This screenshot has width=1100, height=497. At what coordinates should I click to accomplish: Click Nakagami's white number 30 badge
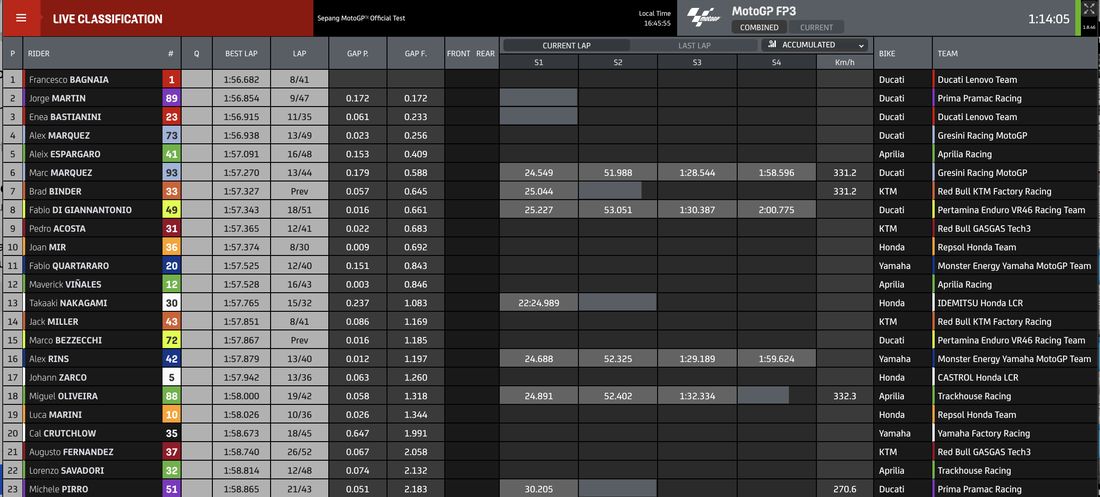point(170,303)
